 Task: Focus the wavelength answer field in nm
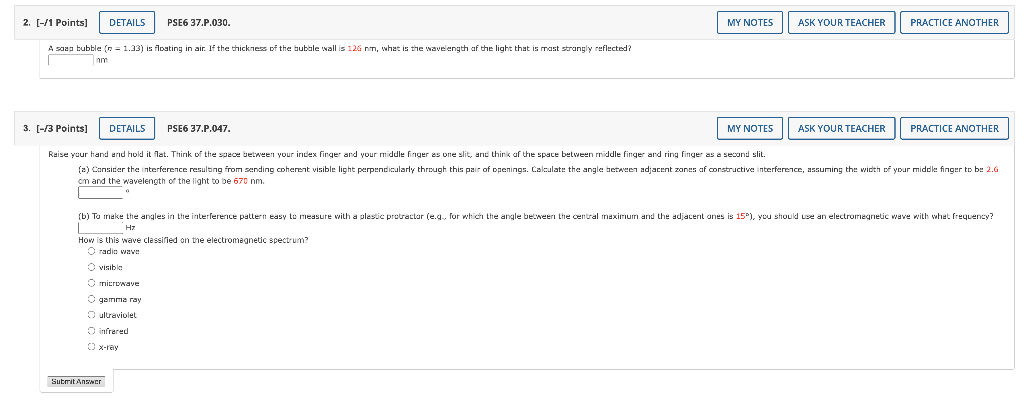[x=71, y=60]
